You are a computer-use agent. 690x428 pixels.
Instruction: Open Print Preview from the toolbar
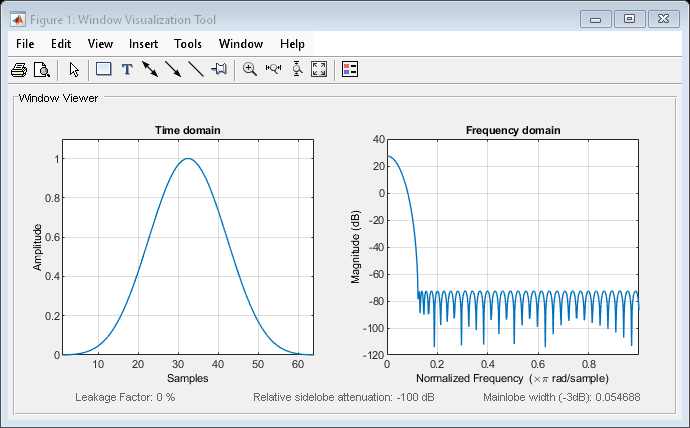point(41,70)
